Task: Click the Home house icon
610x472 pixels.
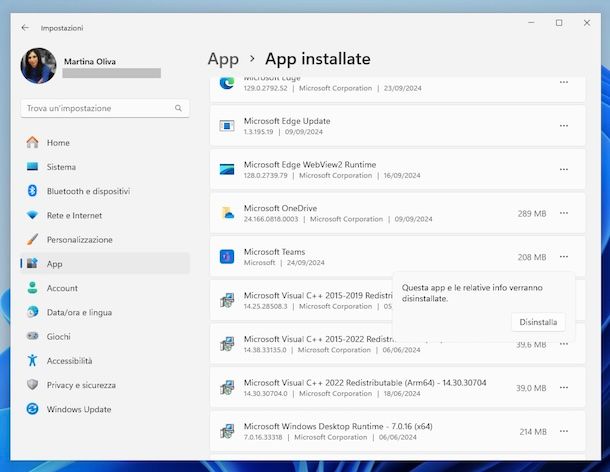Action: tap(33, 142)
